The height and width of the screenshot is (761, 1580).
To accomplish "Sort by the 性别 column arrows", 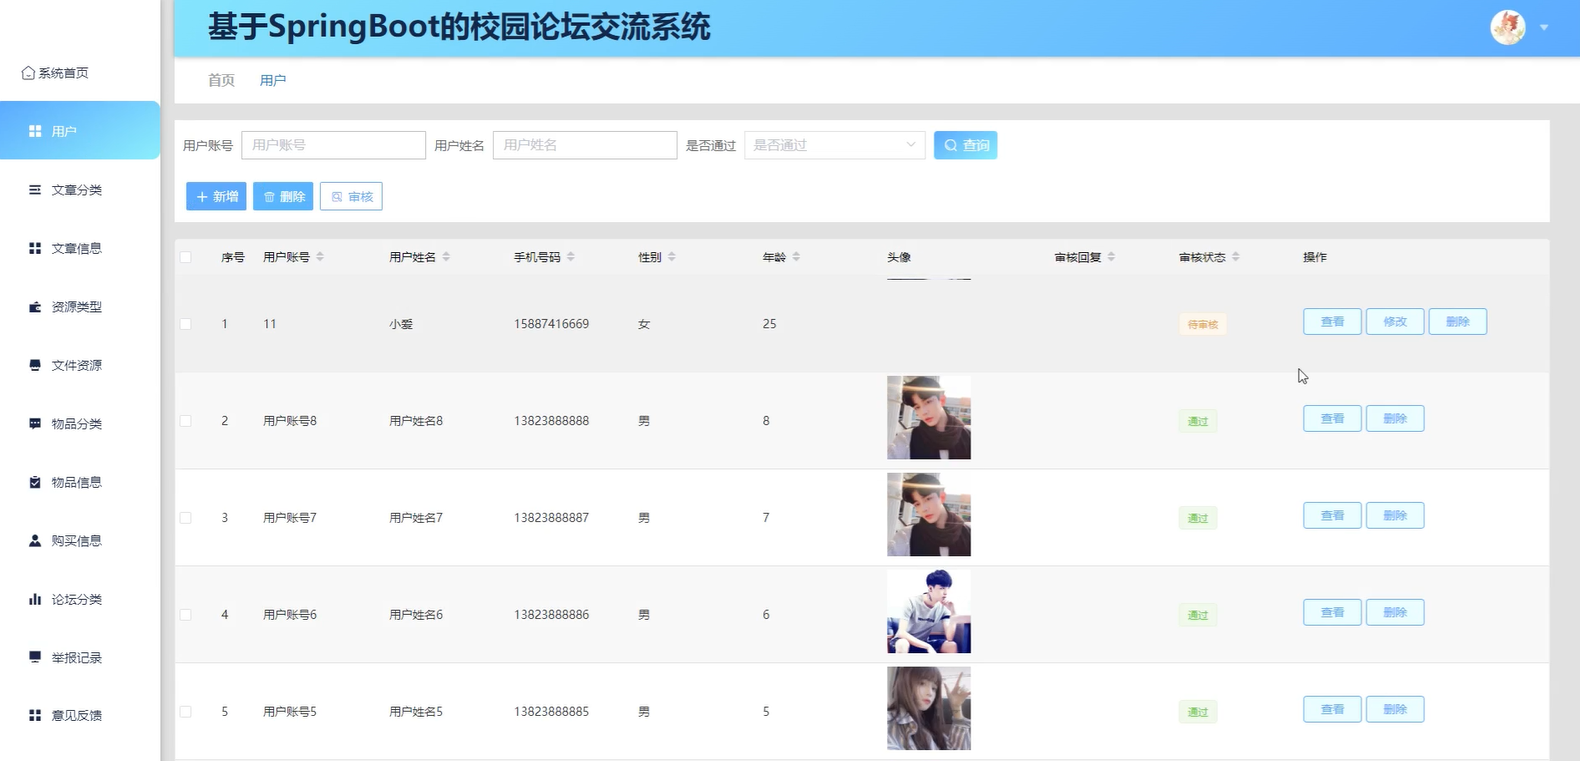I will pyautogui.click(x=672, y=257).
